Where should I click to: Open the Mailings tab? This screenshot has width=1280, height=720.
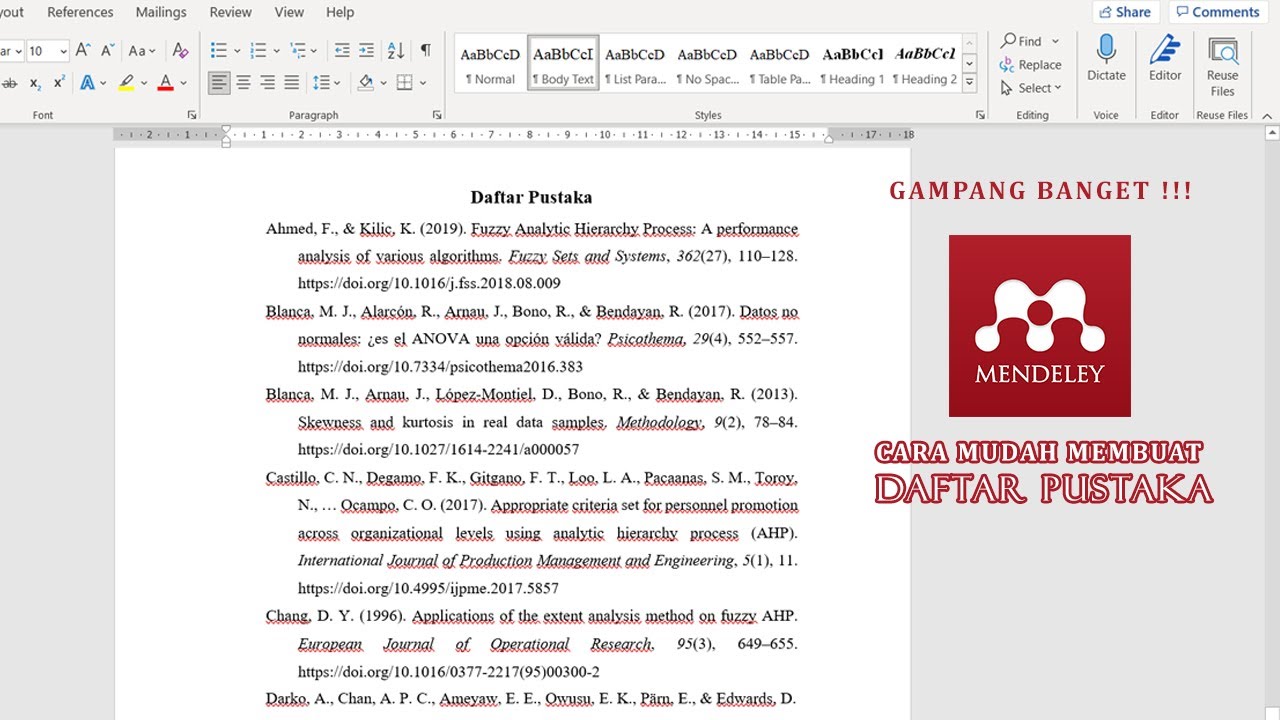click(x=160, y=12)
